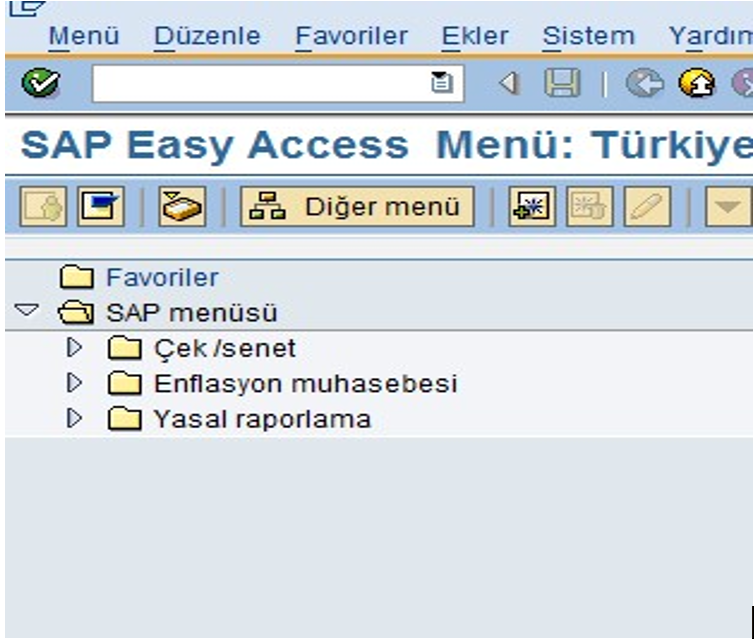Open the Favoriler menu in menu bar
This screenshot has width=756, height=642.
pos(351,36)
